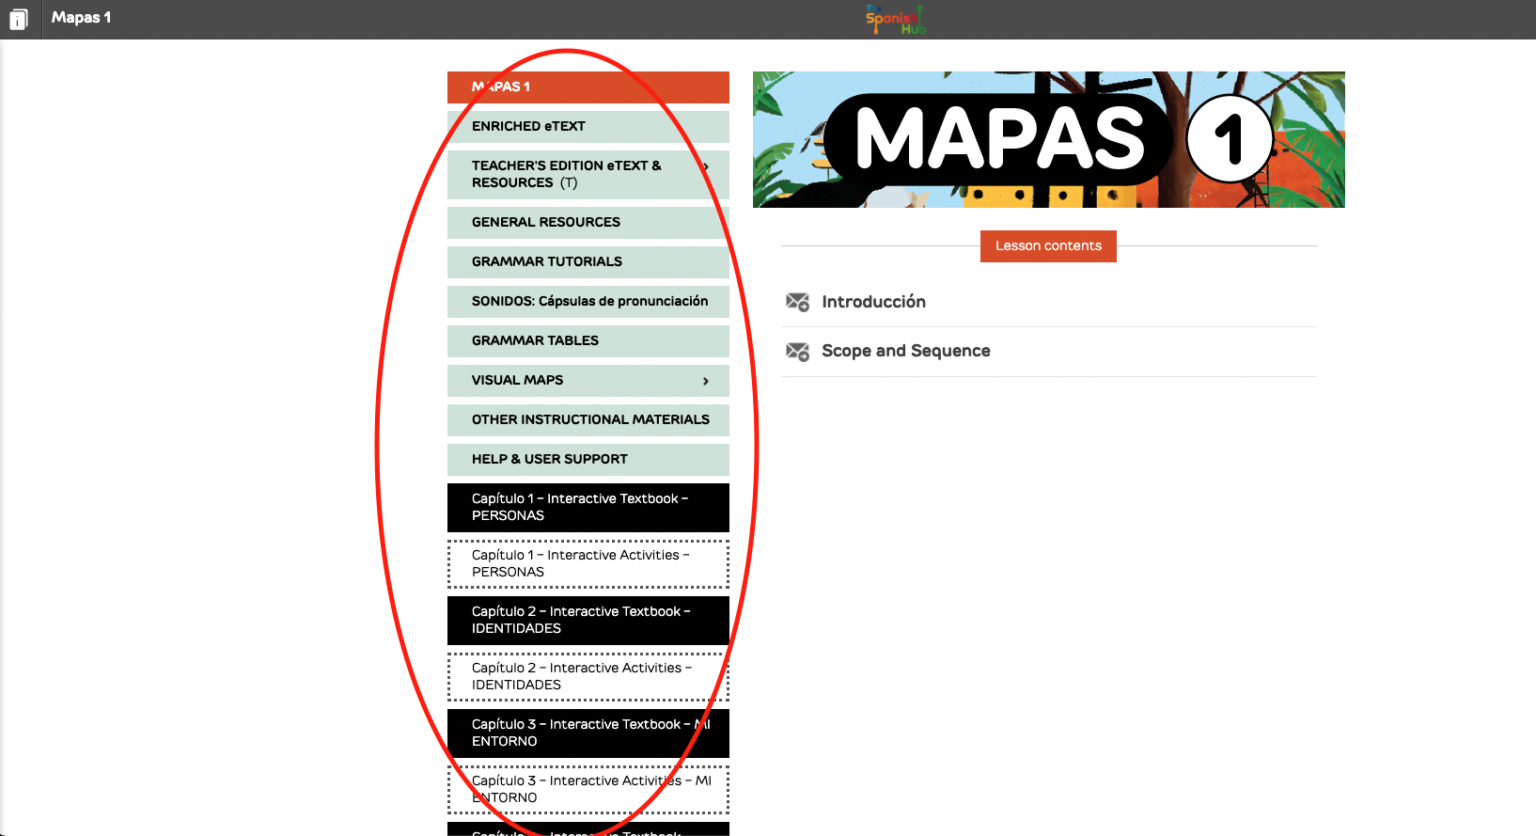Open Capítulo 1 Interactive Textbook PERSONAS

pyautogui.click(x=588, y=507)
